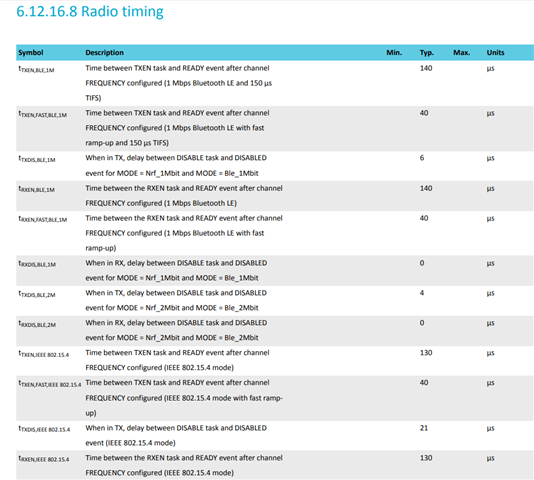
Task: Click the Typ. column header
Action: tap(427, 52)
